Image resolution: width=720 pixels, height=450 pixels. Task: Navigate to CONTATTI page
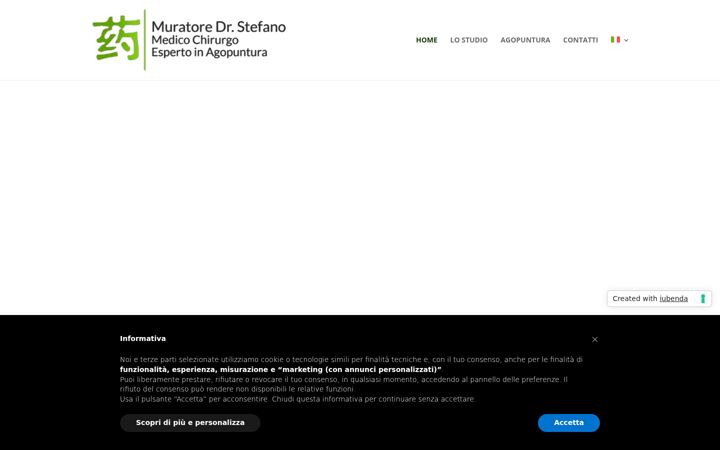coord(580,40)
